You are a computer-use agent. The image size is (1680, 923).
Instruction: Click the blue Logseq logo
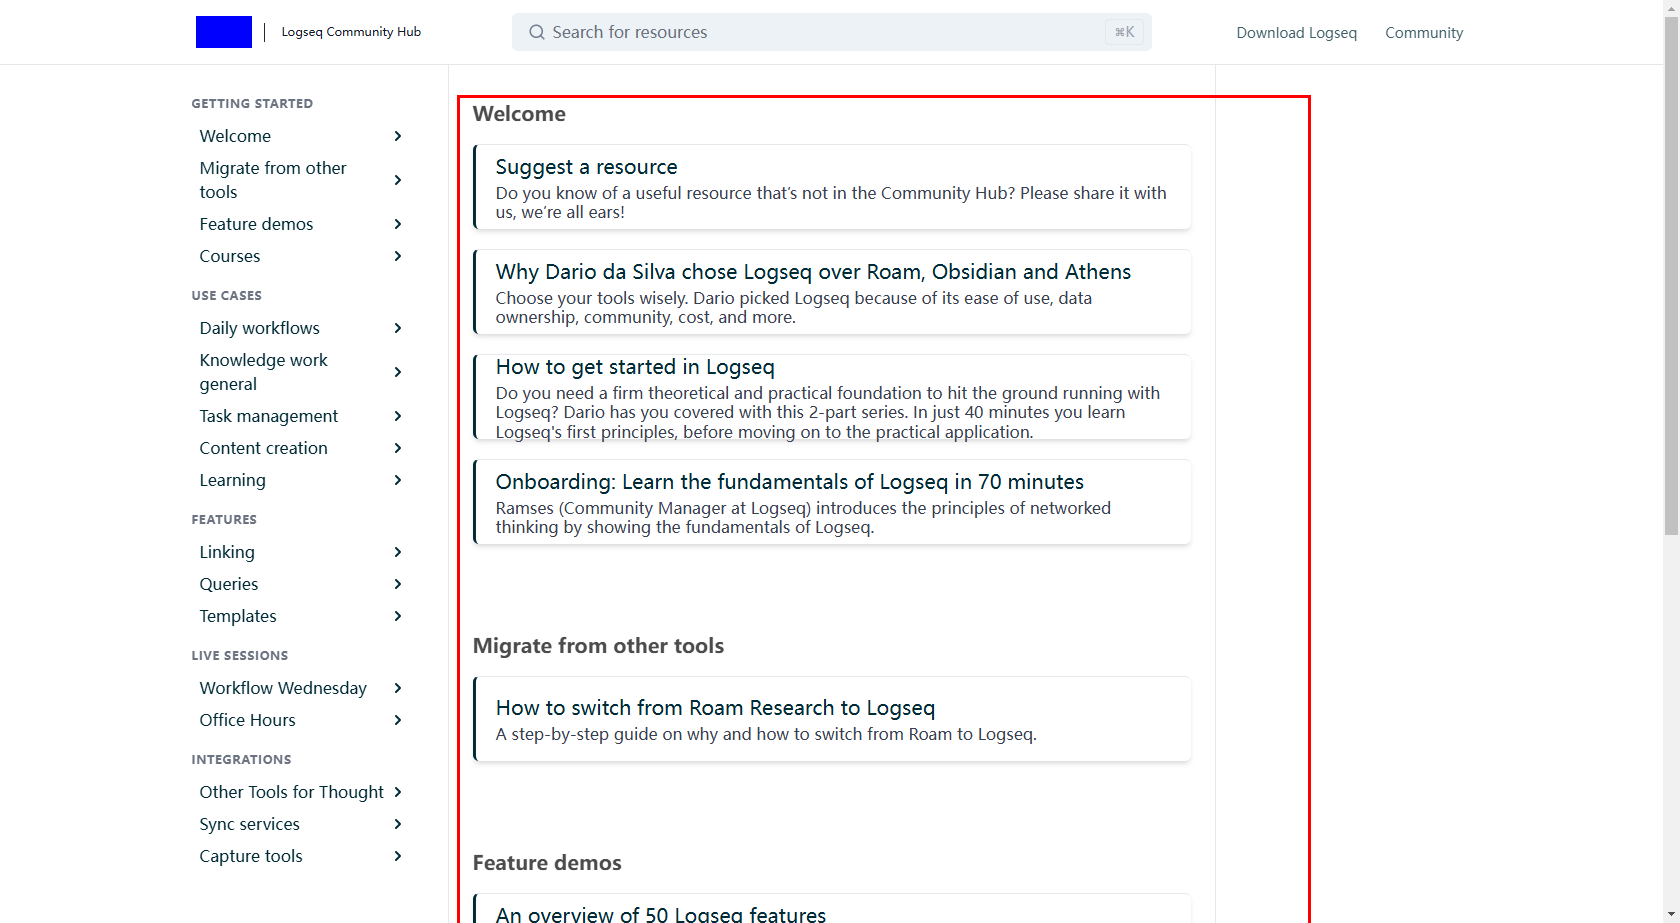(x=223, y=32)
